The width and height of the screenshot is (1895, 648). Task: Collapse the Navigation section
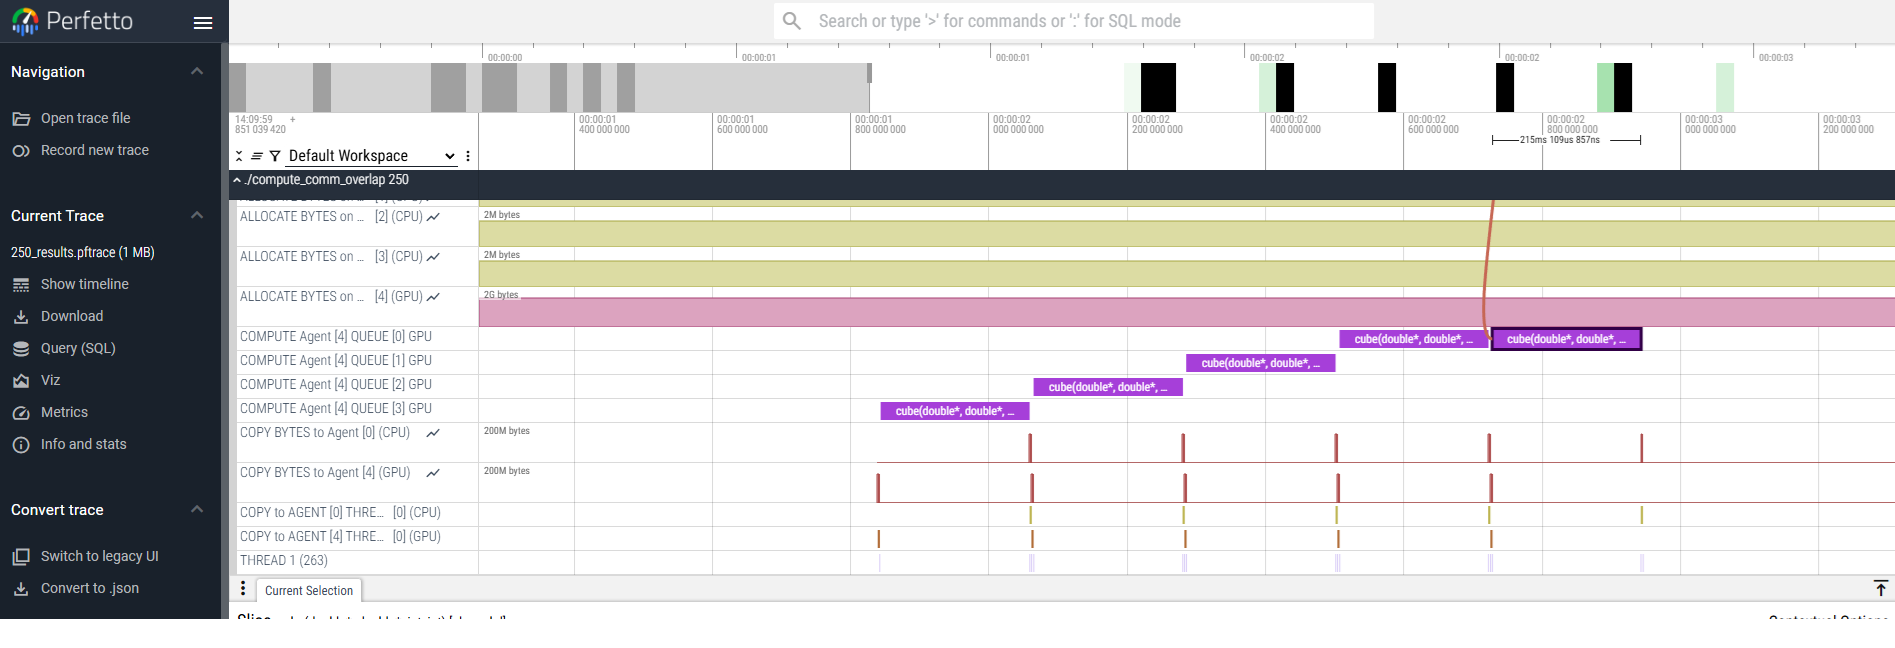pos(197,72)
